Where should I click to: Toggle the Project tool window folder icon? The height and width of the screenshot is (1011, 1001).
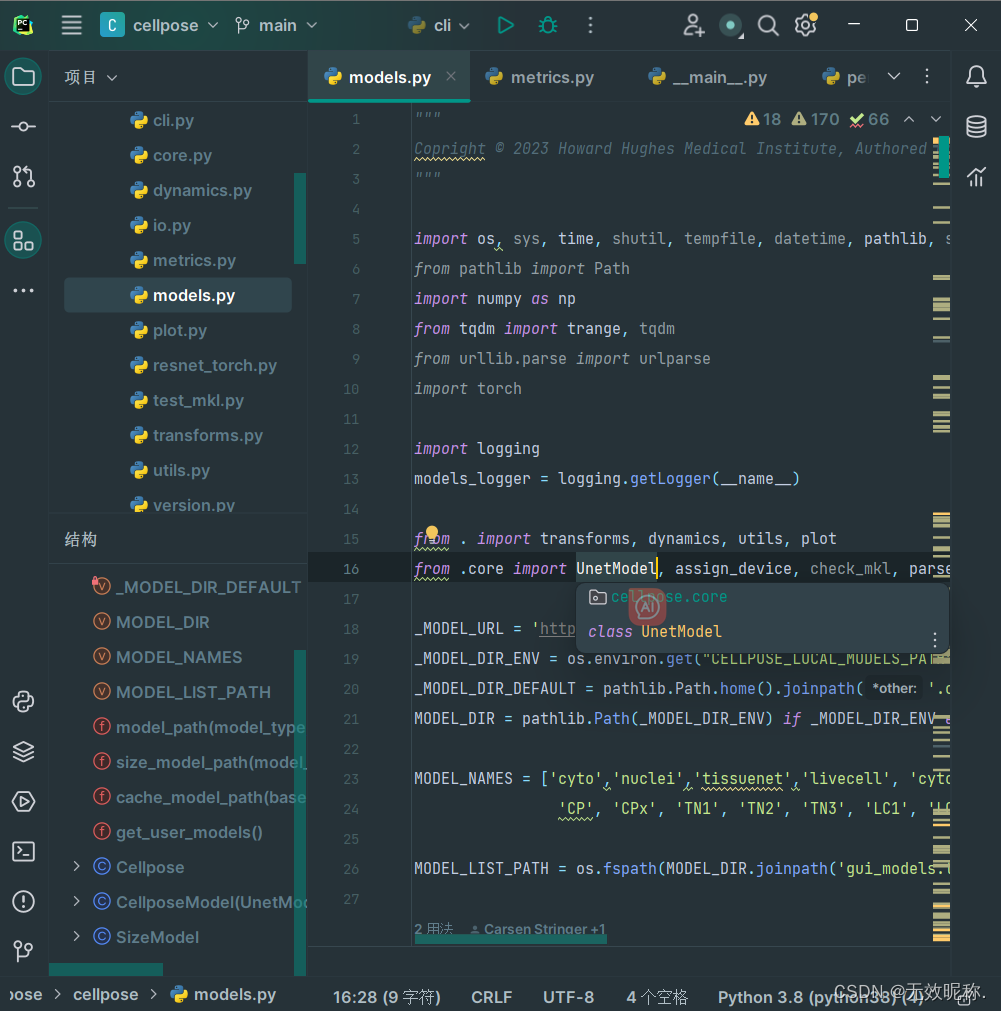(x=23, y=77)
